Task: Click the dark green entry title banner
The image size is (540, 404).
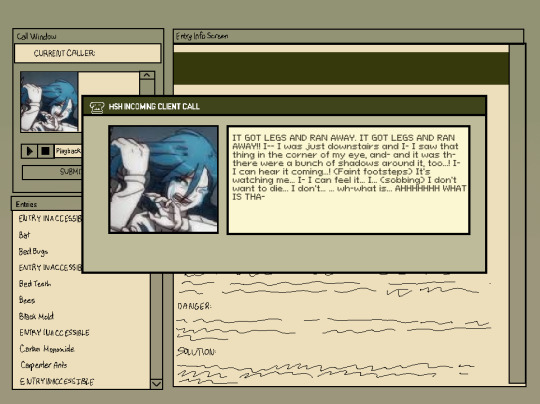Action: pos(341,68)
